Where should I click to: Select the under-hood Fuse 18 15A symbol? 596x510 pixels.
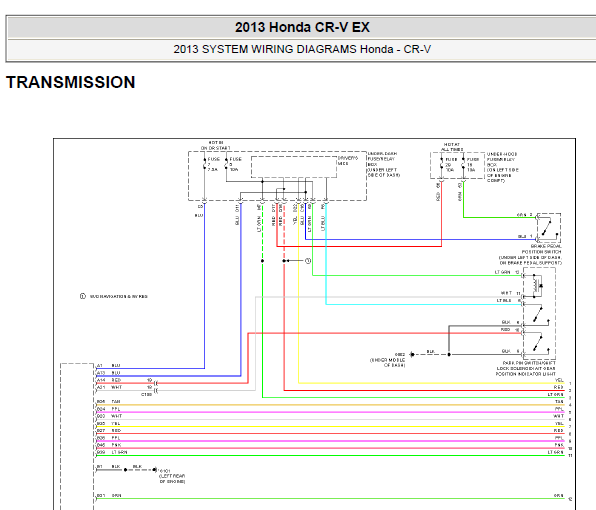[x=463, y=165]
